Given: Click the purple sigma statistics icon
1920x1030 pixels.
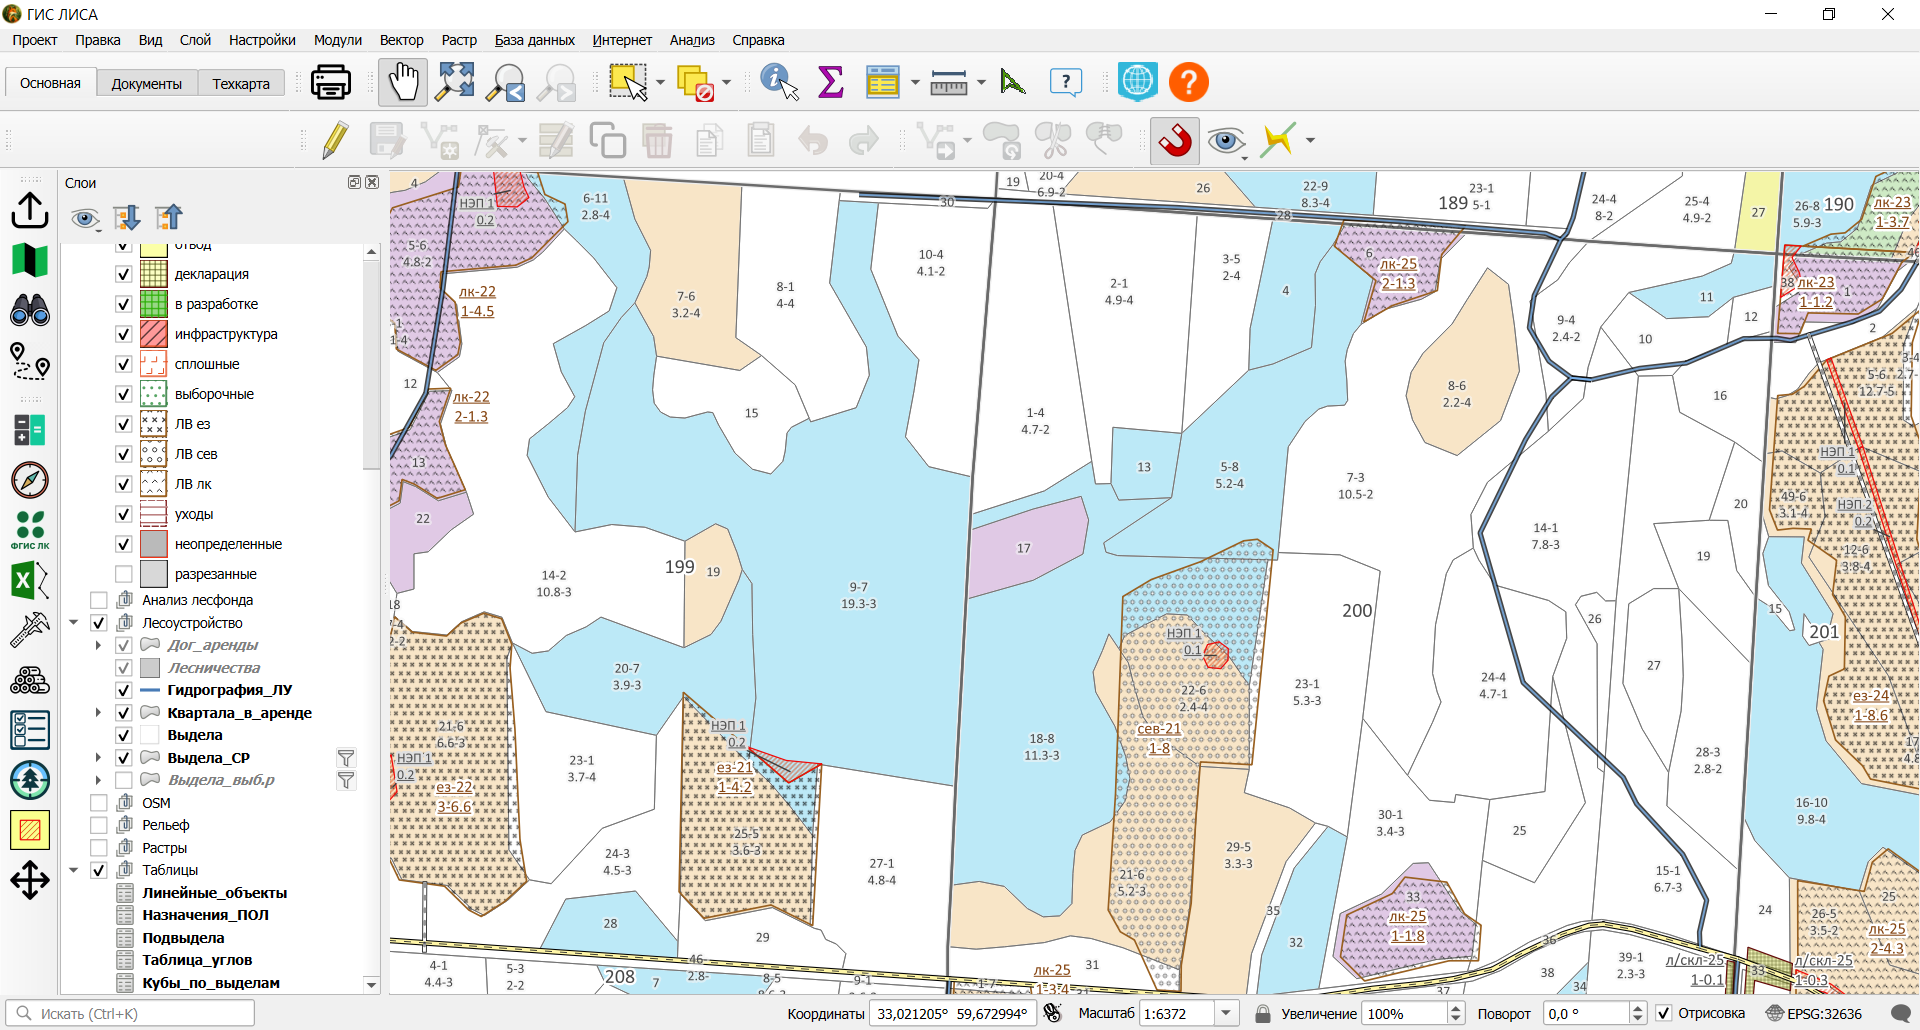Looking at the screenshot, I should (x=831, y=82).
